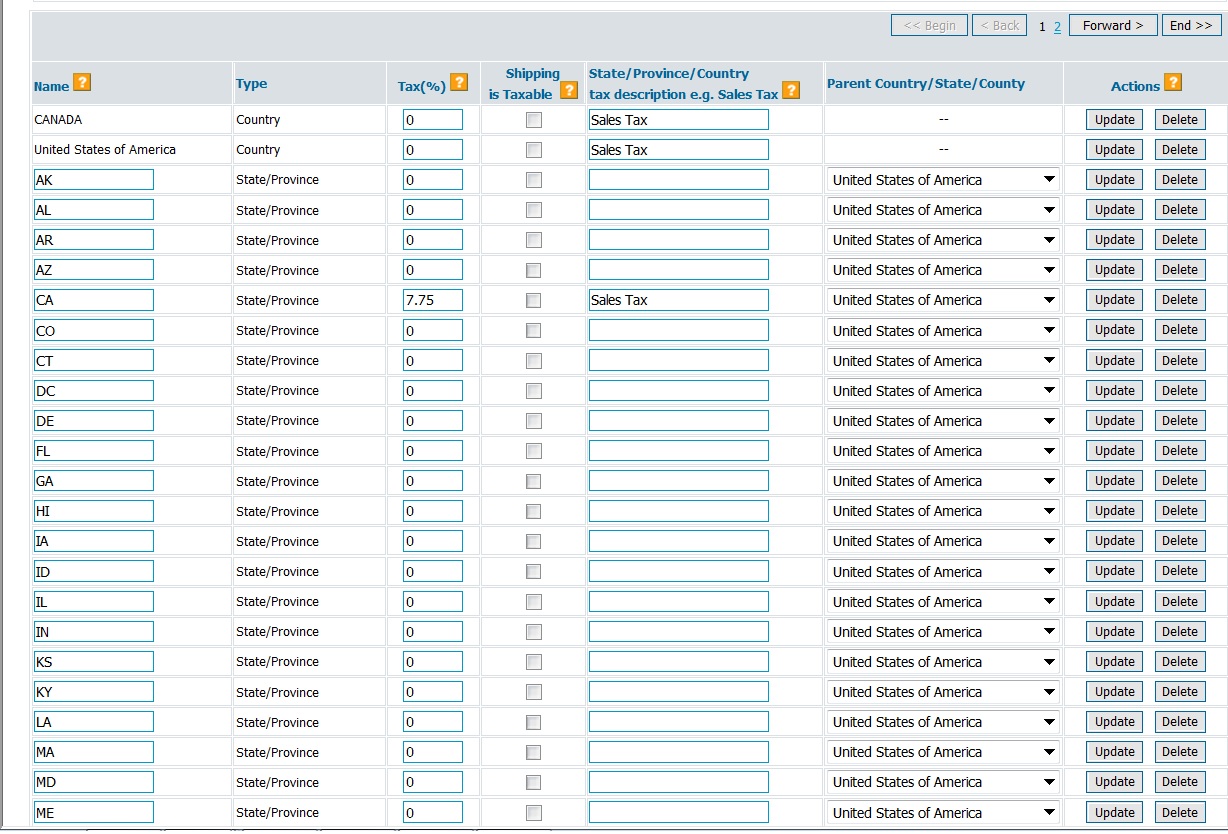Focus the GA name field
Viewport: 1228px width, 834px height.
[x=93, y=481]
